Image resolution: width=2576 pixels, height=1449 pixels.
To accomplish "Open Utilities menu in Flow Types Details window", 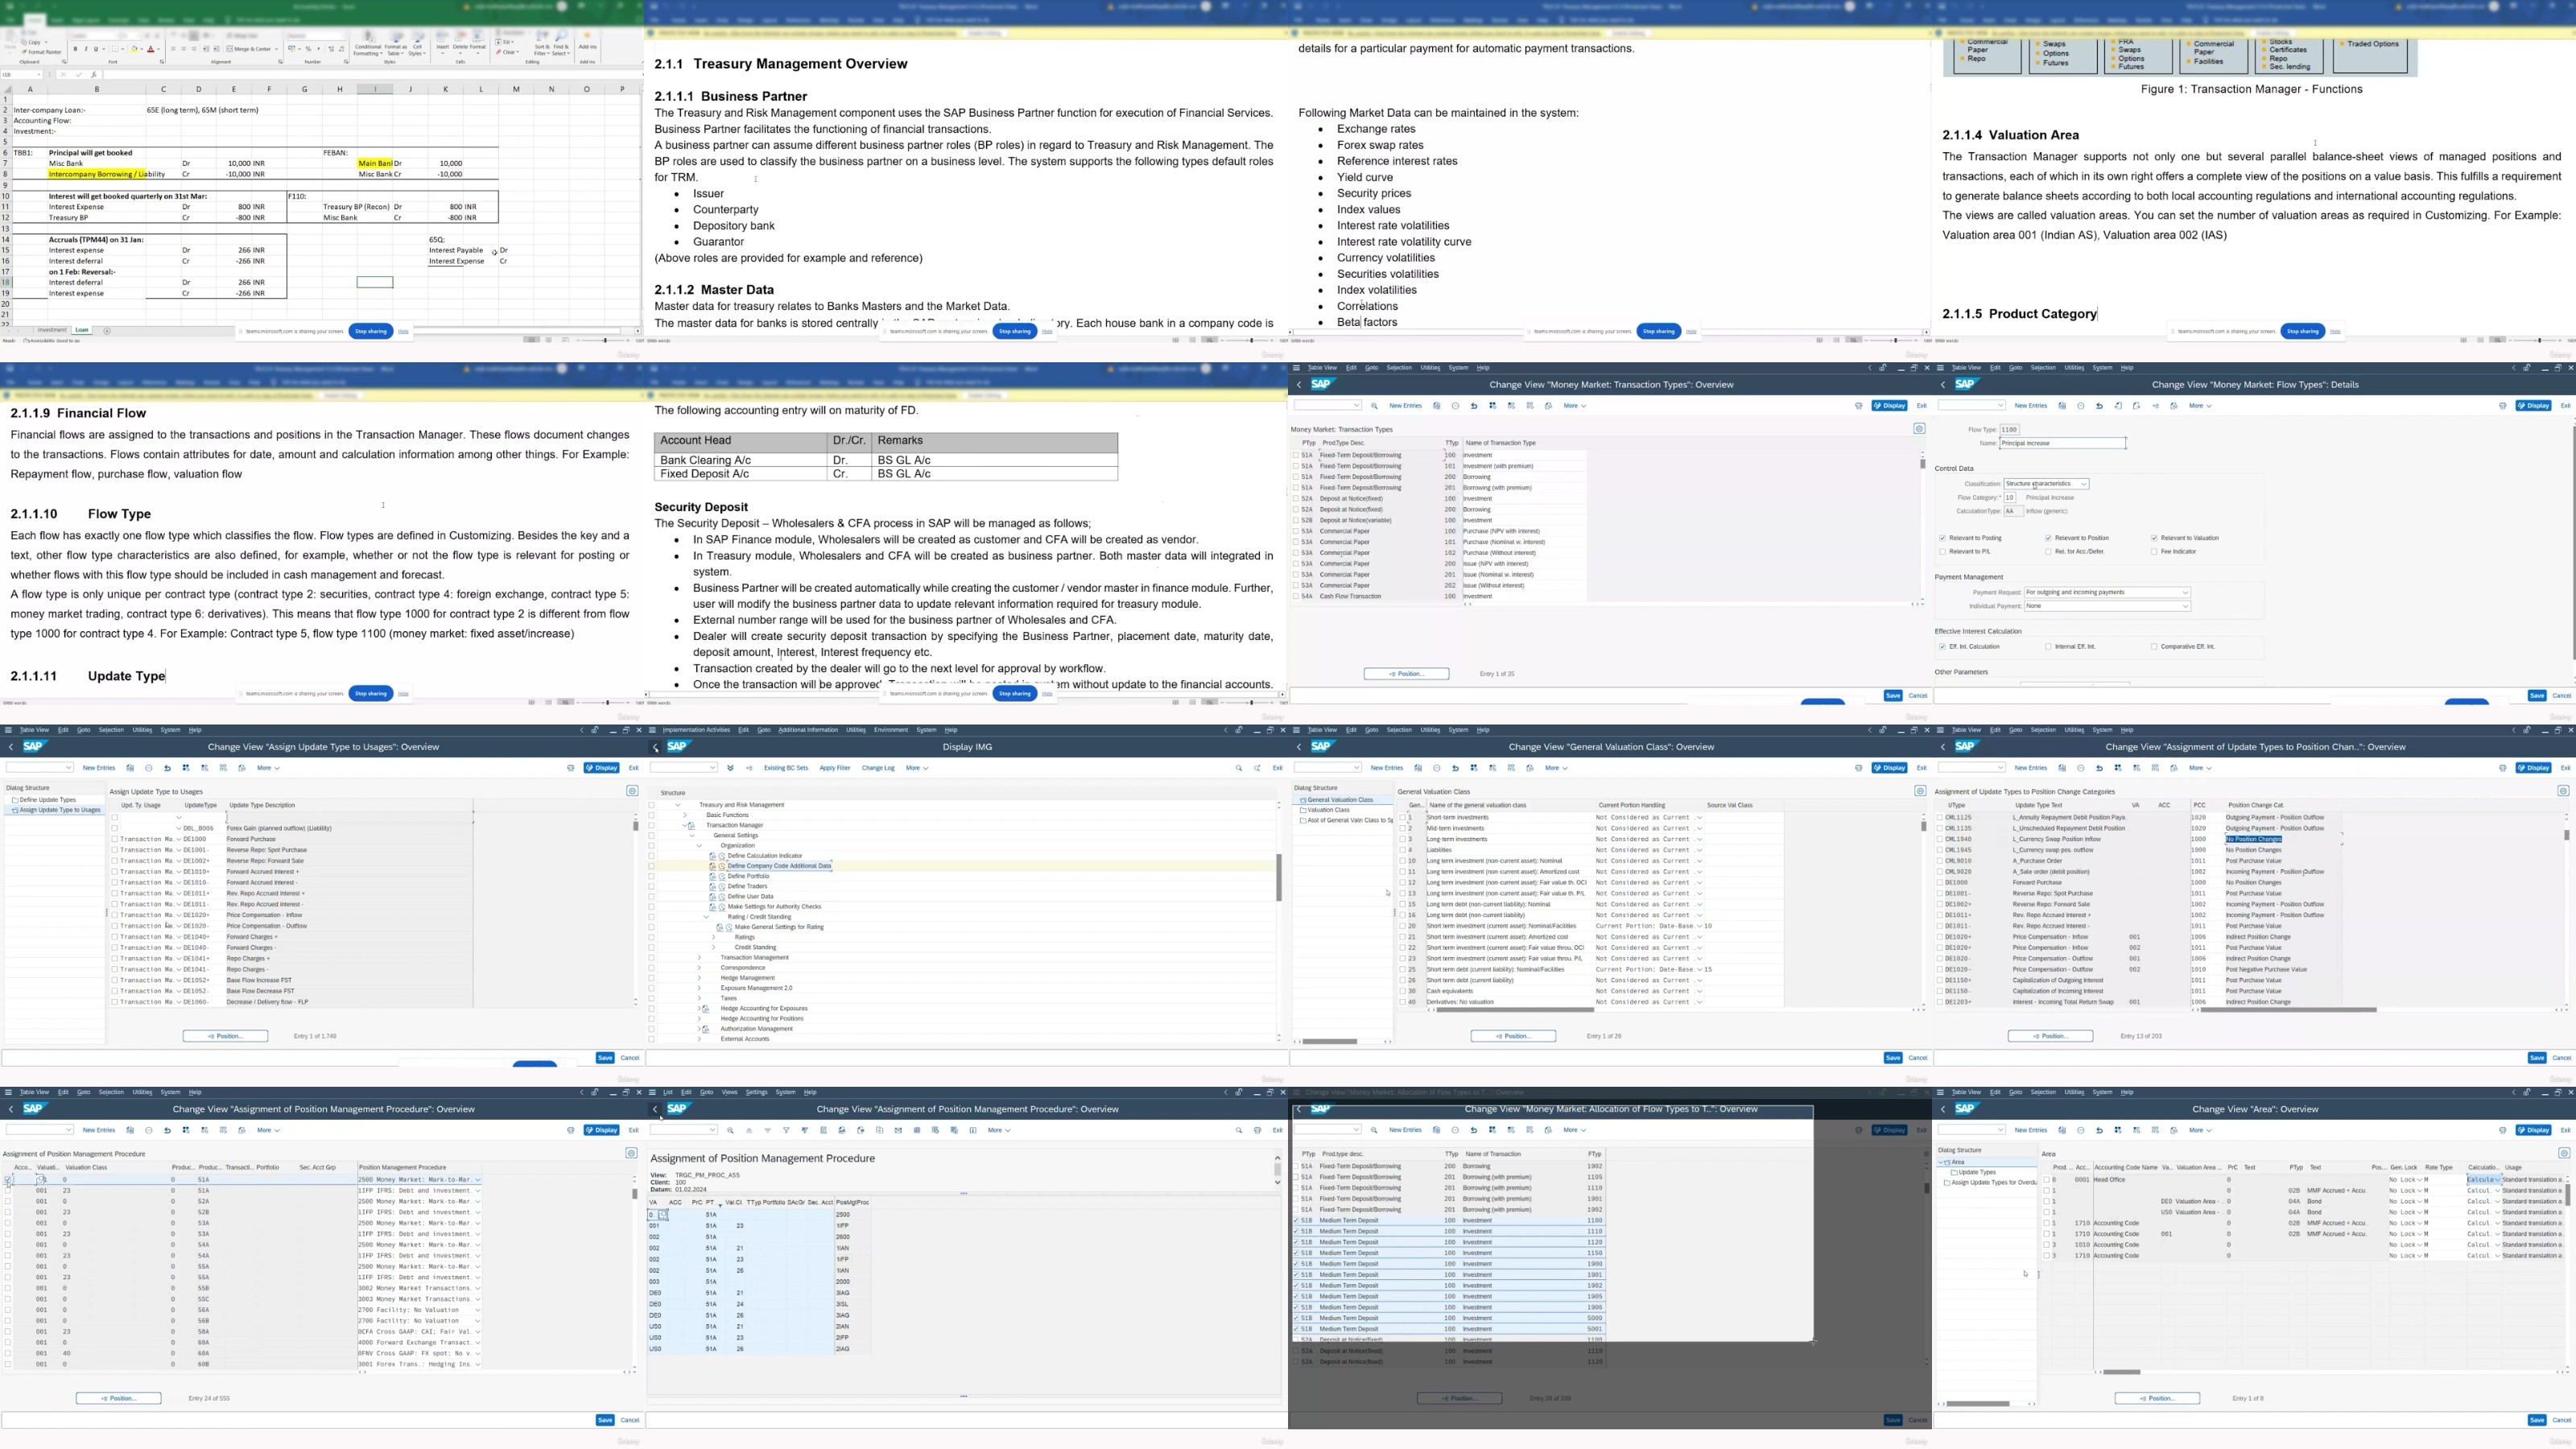I will tap(2074, 368).
